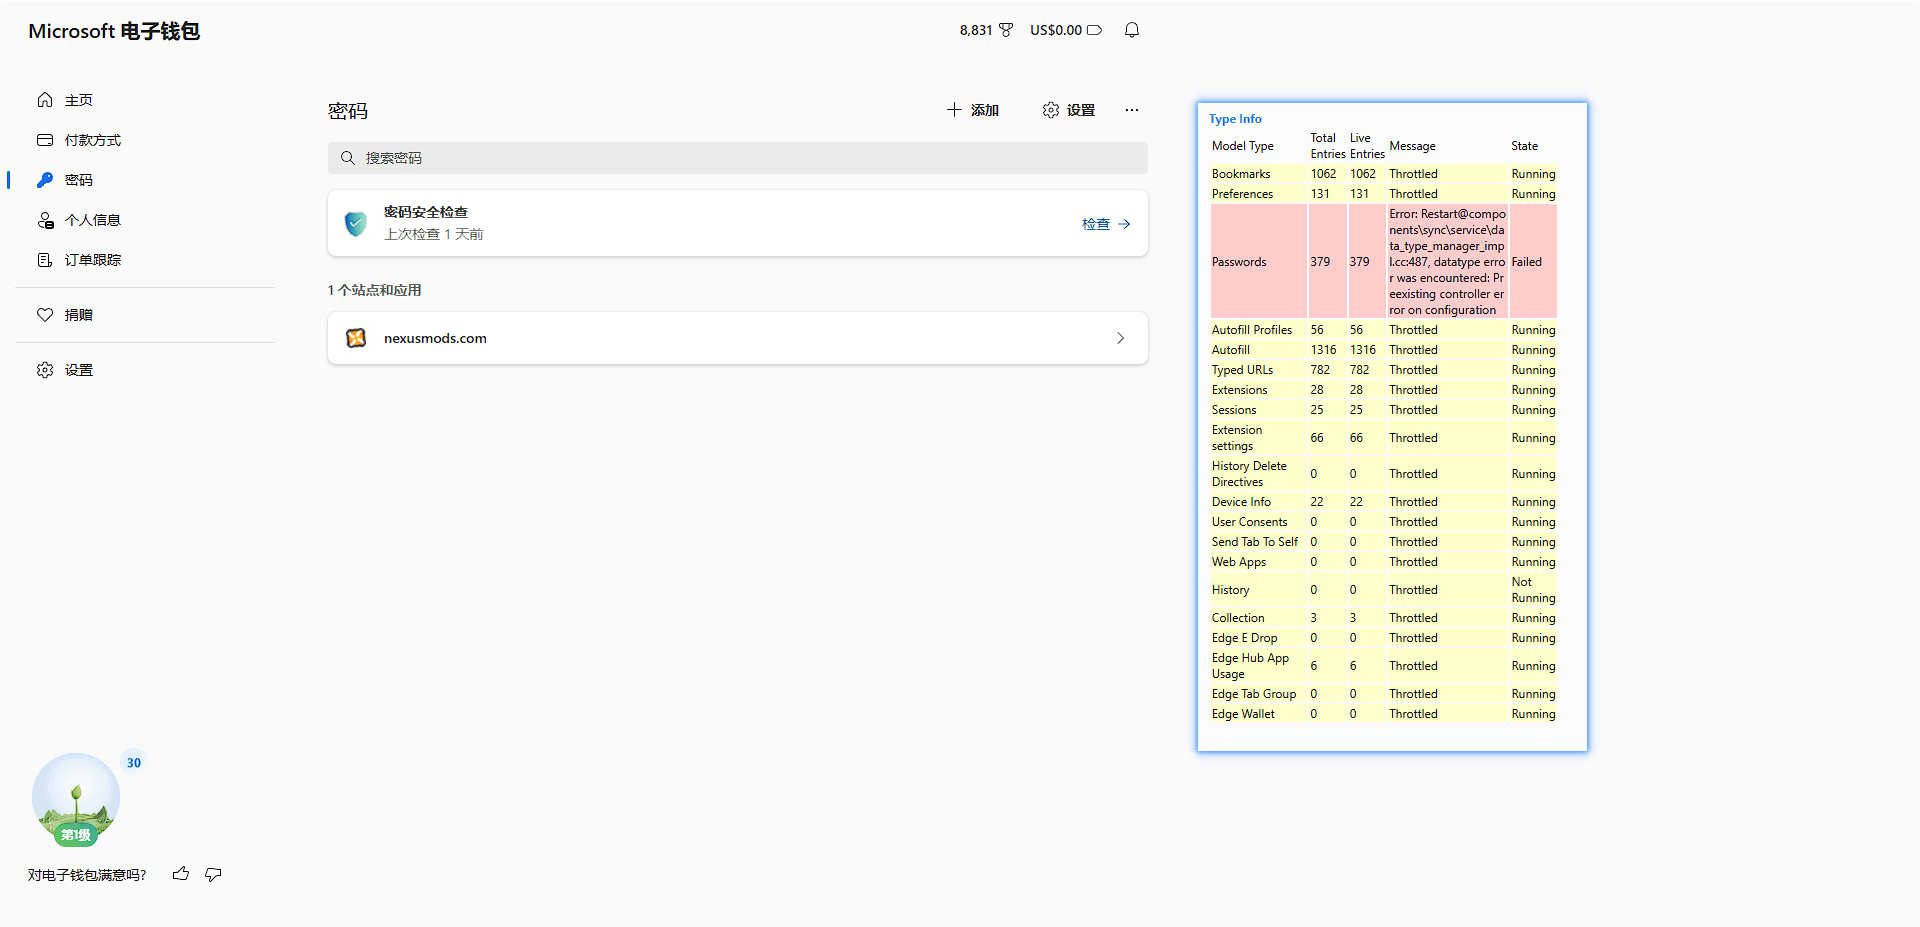Screen dimensions: 1920x927
Task: Click the US$0.00 balance amount
Action: pyautogui.click(x=1056, y=30)
